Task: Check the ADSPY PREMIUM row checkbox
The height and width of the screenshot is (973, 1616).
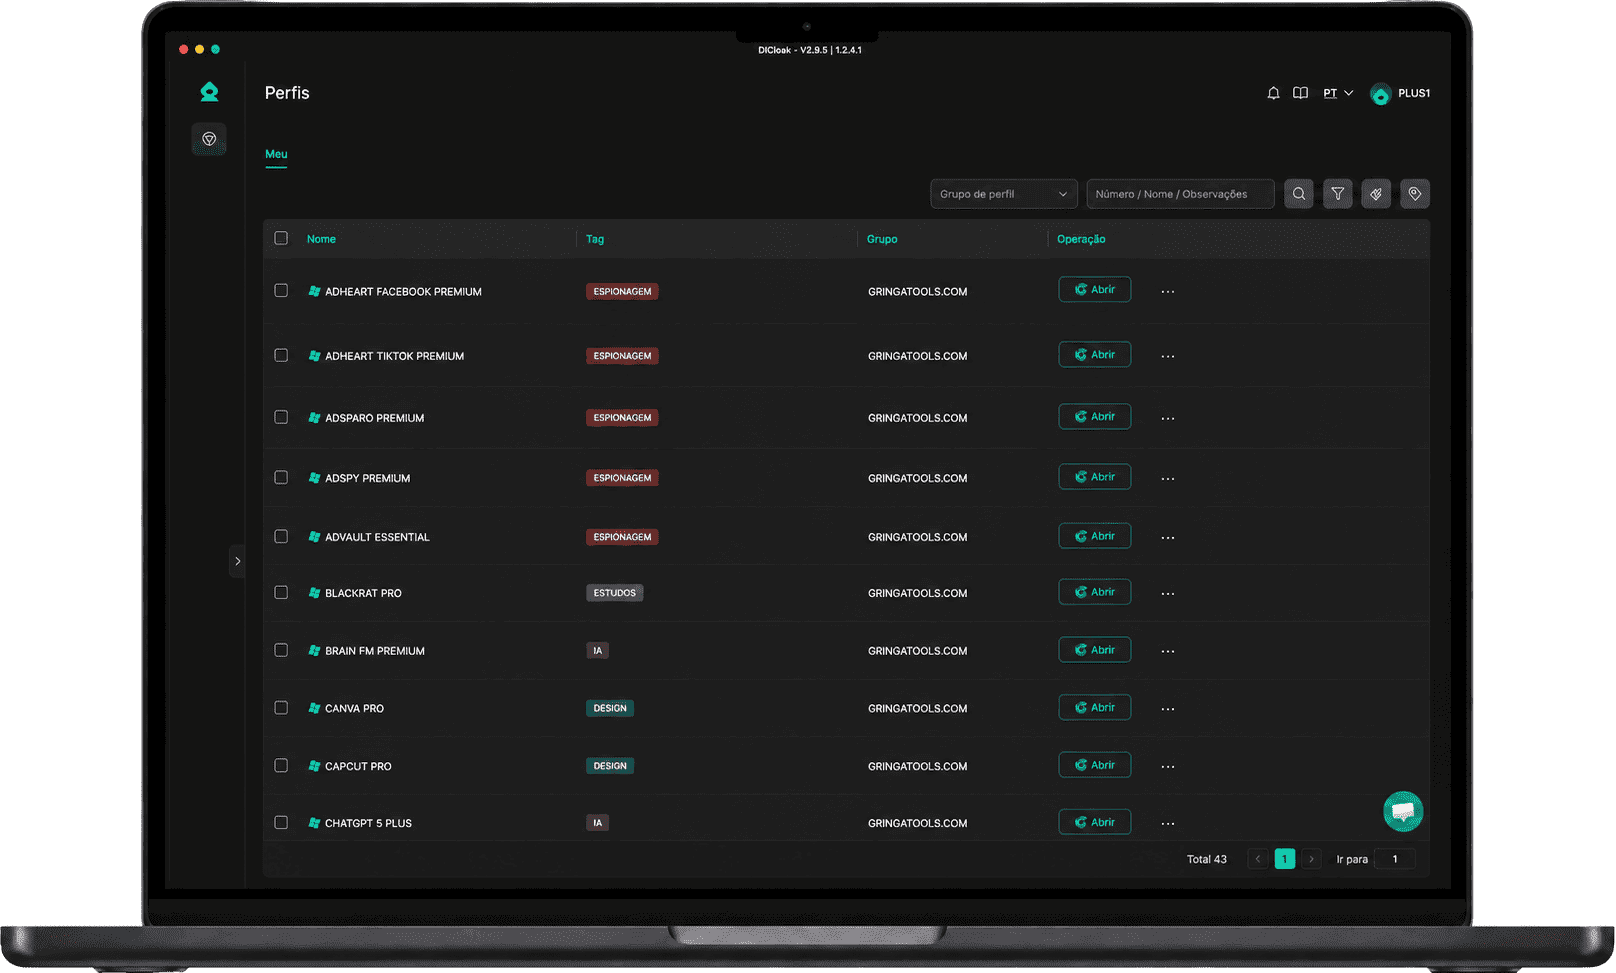Action: coord(281,477)
